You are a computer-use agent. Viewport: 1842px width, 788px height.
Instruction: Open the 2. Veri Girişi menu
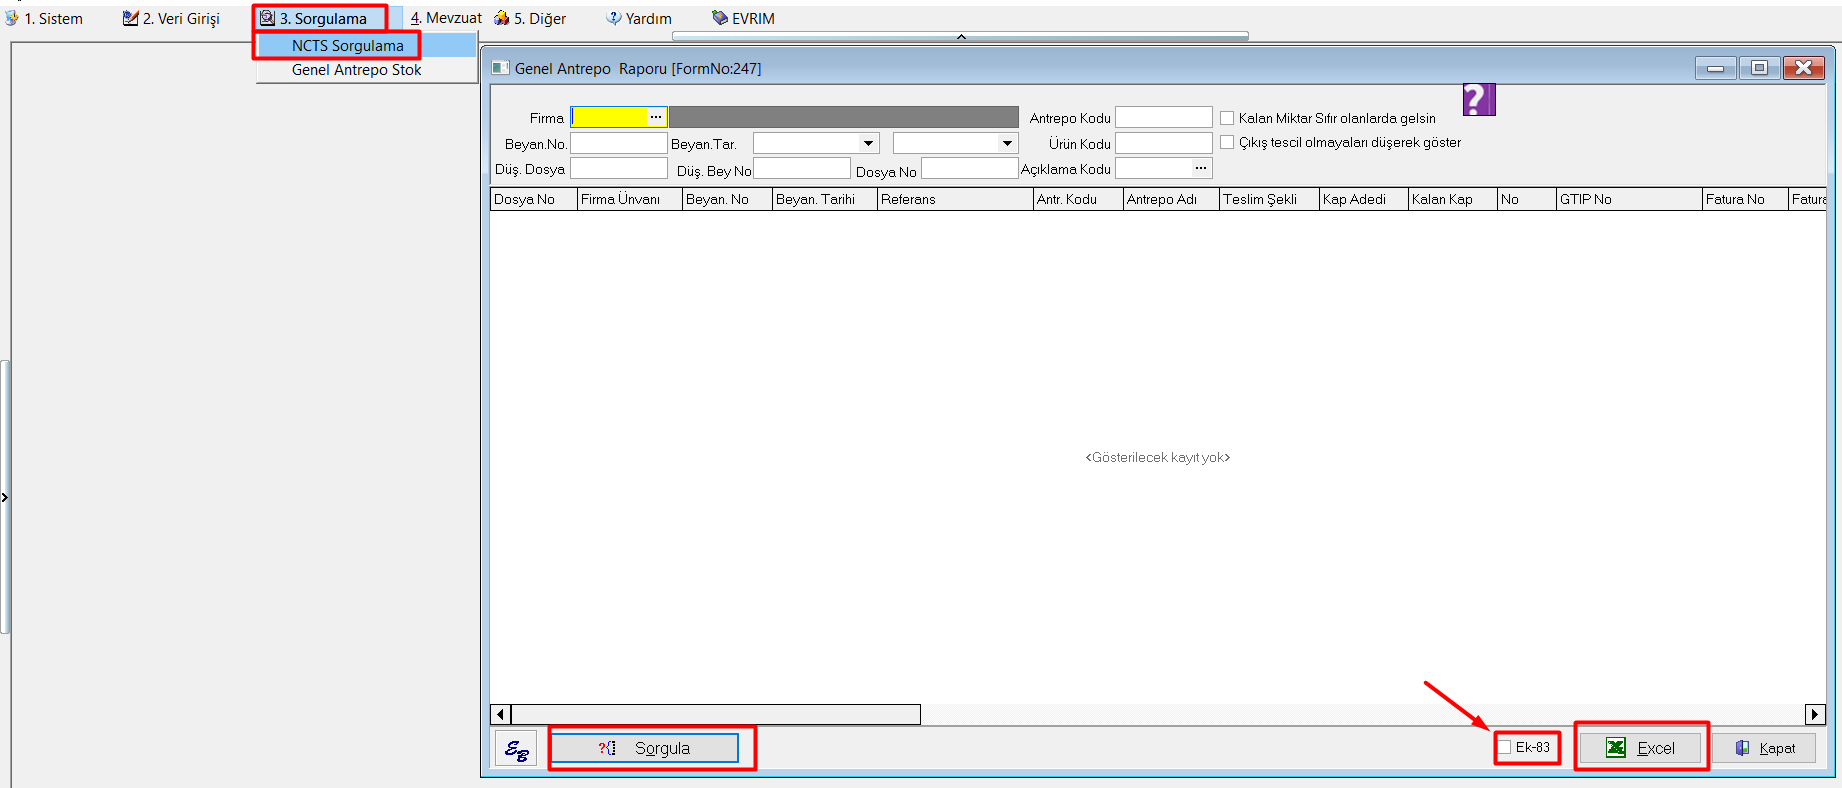[x=171, y=18]
